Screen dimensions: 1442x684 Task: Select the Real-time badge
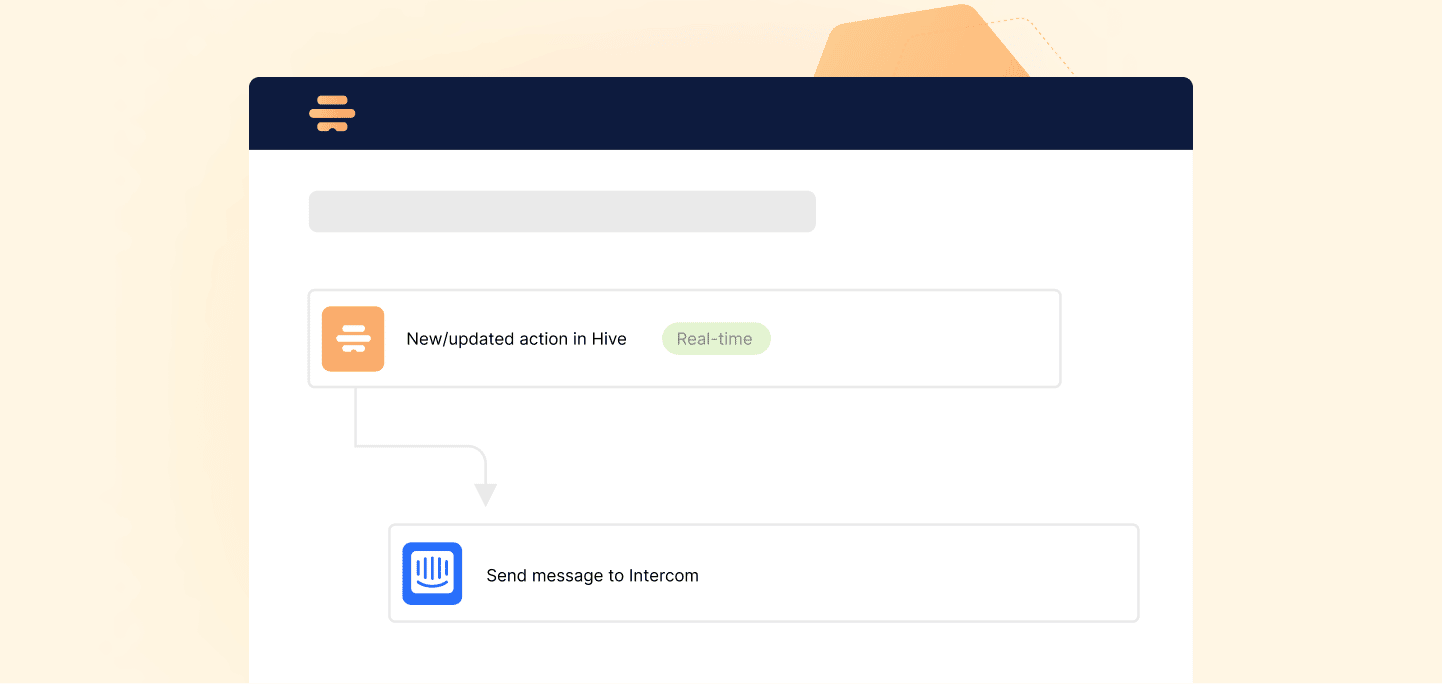pos(716,339)
